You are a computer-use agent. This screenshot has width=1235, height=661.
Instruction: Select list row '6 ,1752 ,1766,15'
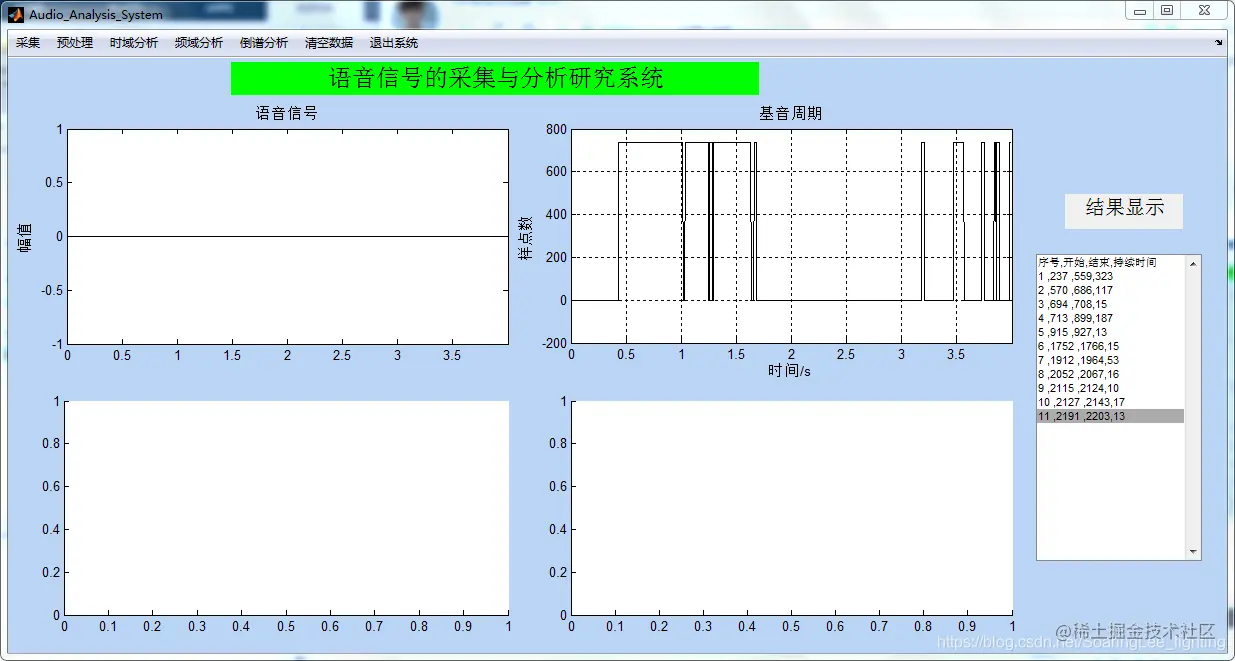(x=1110, y=346)
